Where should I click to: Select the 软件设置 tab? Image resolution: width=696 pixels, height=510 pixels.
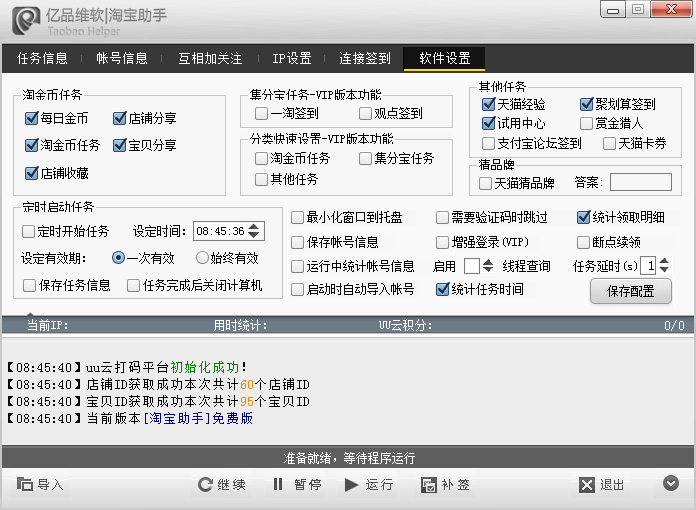(444, 58)
